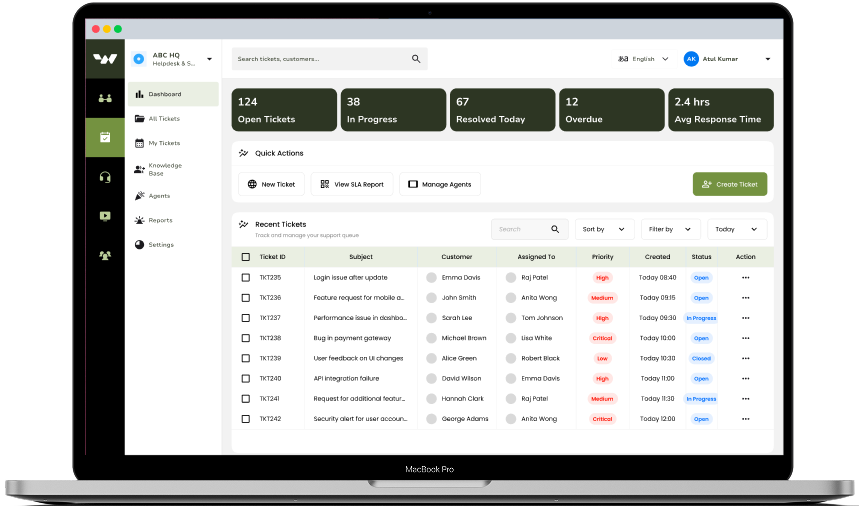
Task: Open the actions menu for ticket TKT236
Action: click(746, 298)
